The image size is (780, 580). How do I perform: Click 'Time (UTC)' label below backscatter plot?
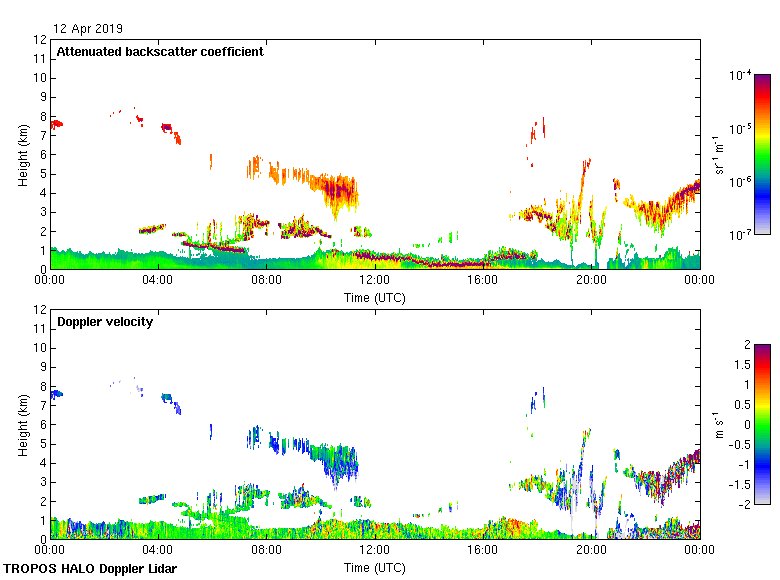[x=375, y=297]
